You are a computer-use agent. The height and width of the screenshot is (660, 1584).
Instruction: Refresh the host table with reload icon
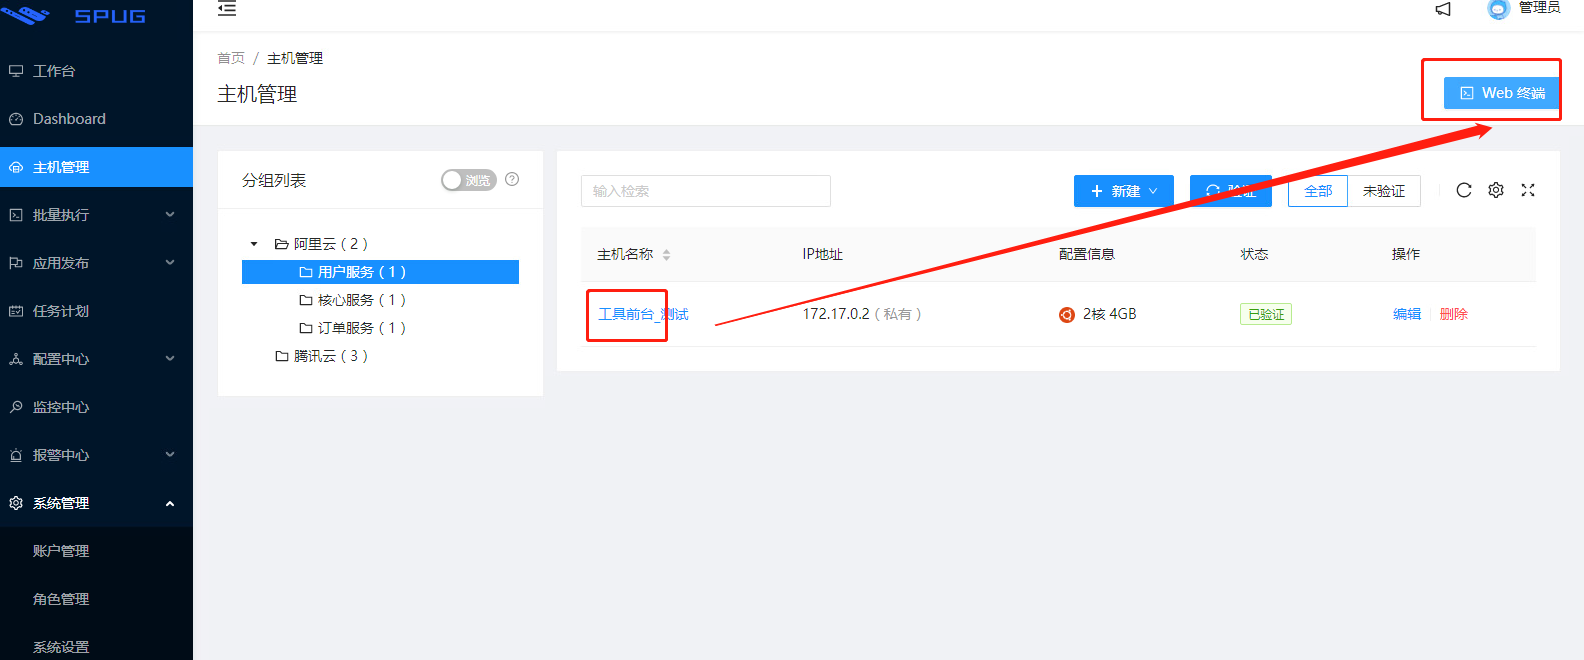[1464, 190]
